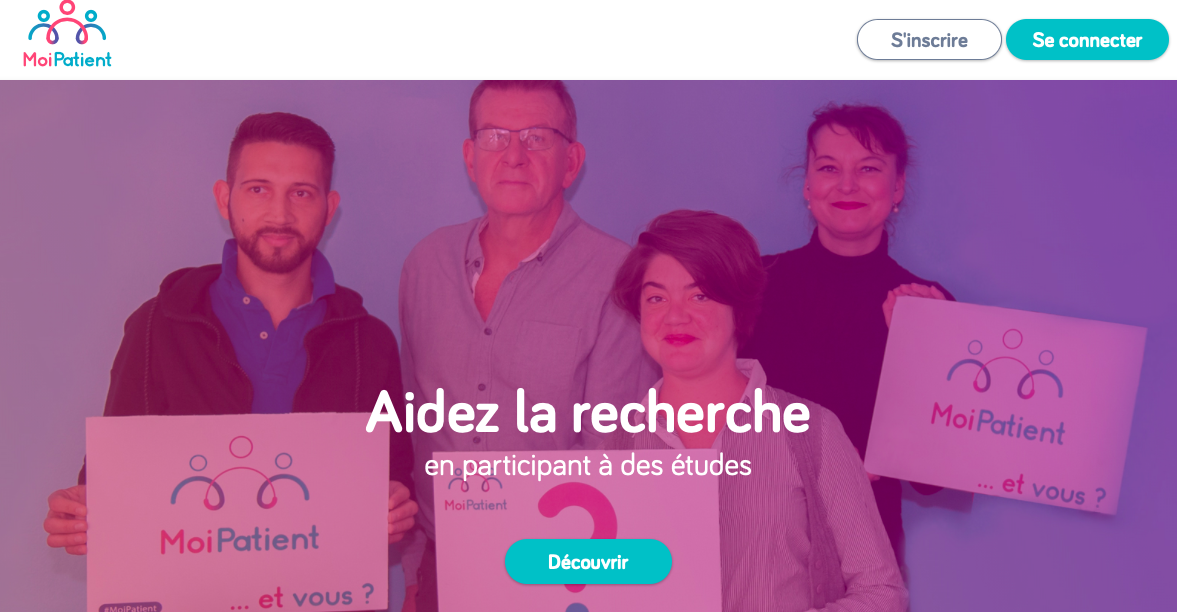Click the MoiPatient text on left sign
The image size is (1177, 612).
point(240,540)
